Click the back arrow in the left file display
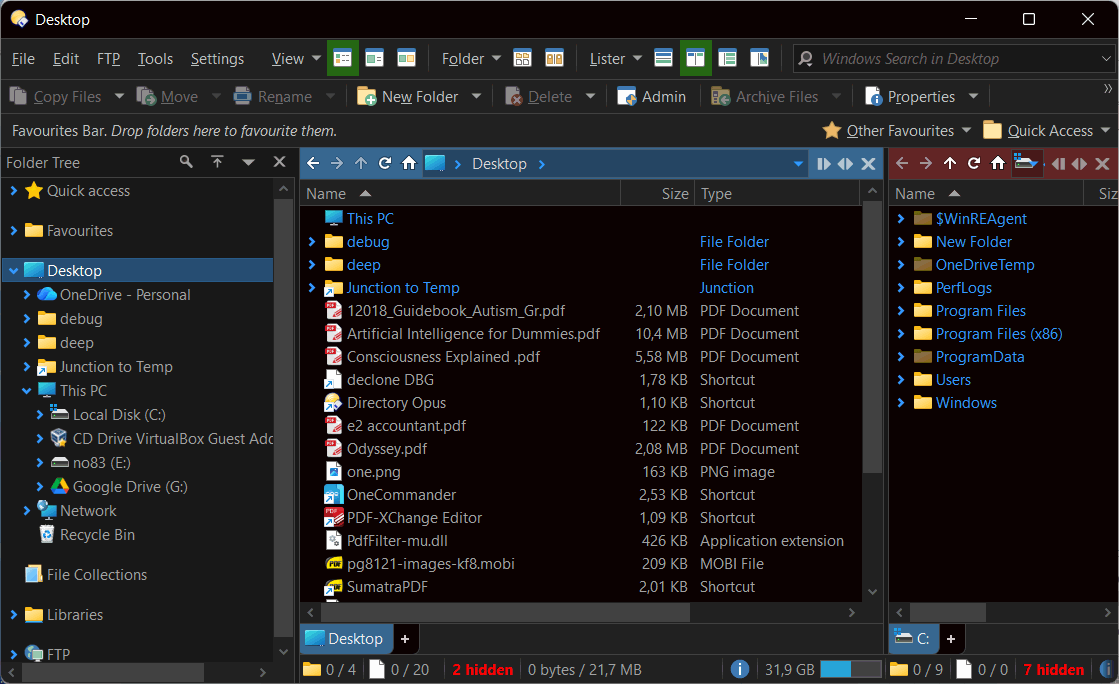1119x684 pixels. (x=313, y=162)
